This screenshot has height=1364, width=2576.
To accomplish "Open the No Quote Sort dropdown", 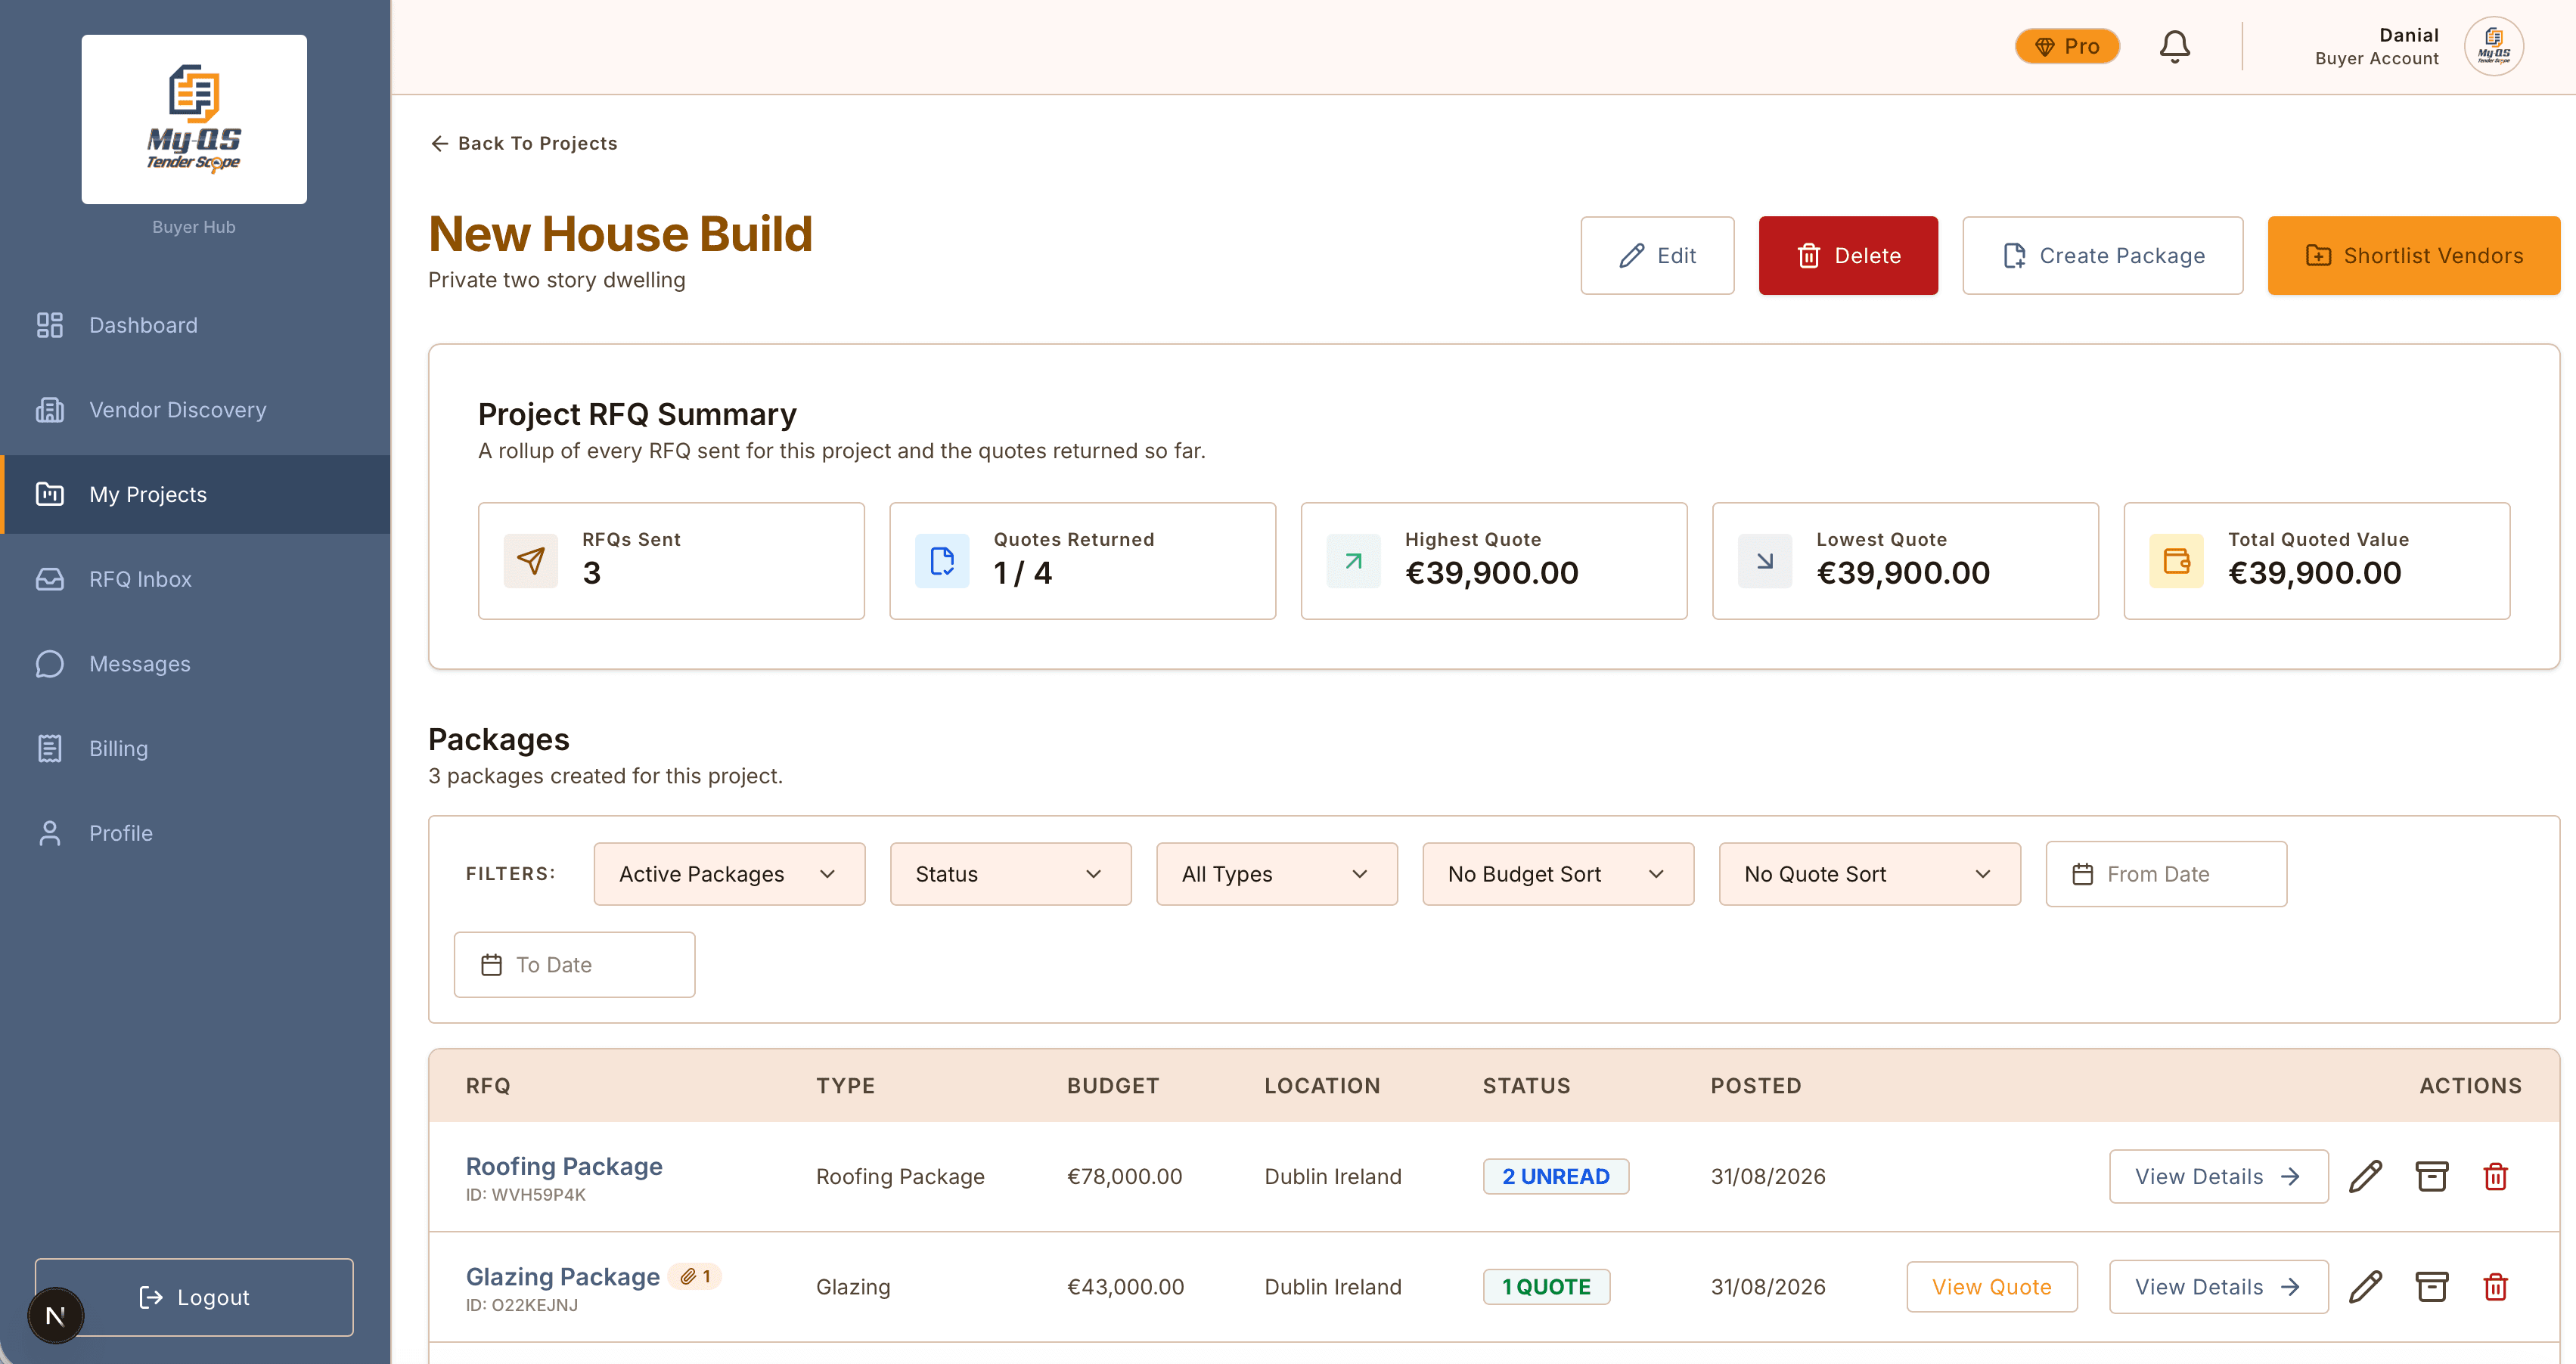I will (x=1869, y=874).
